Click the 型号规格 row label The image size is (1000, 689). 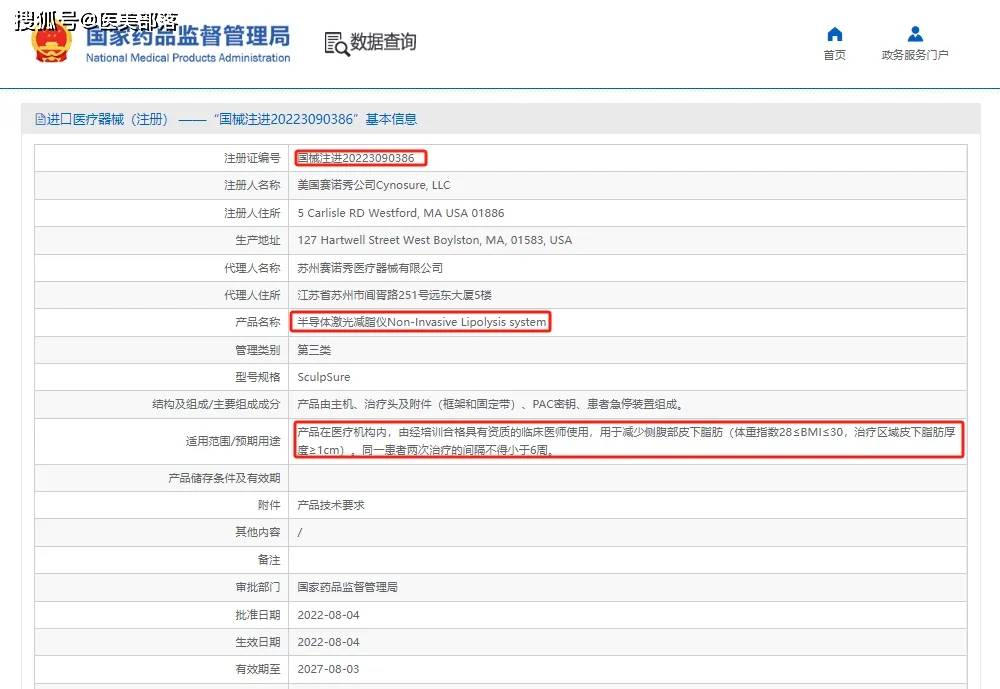[x=258, y=377]
